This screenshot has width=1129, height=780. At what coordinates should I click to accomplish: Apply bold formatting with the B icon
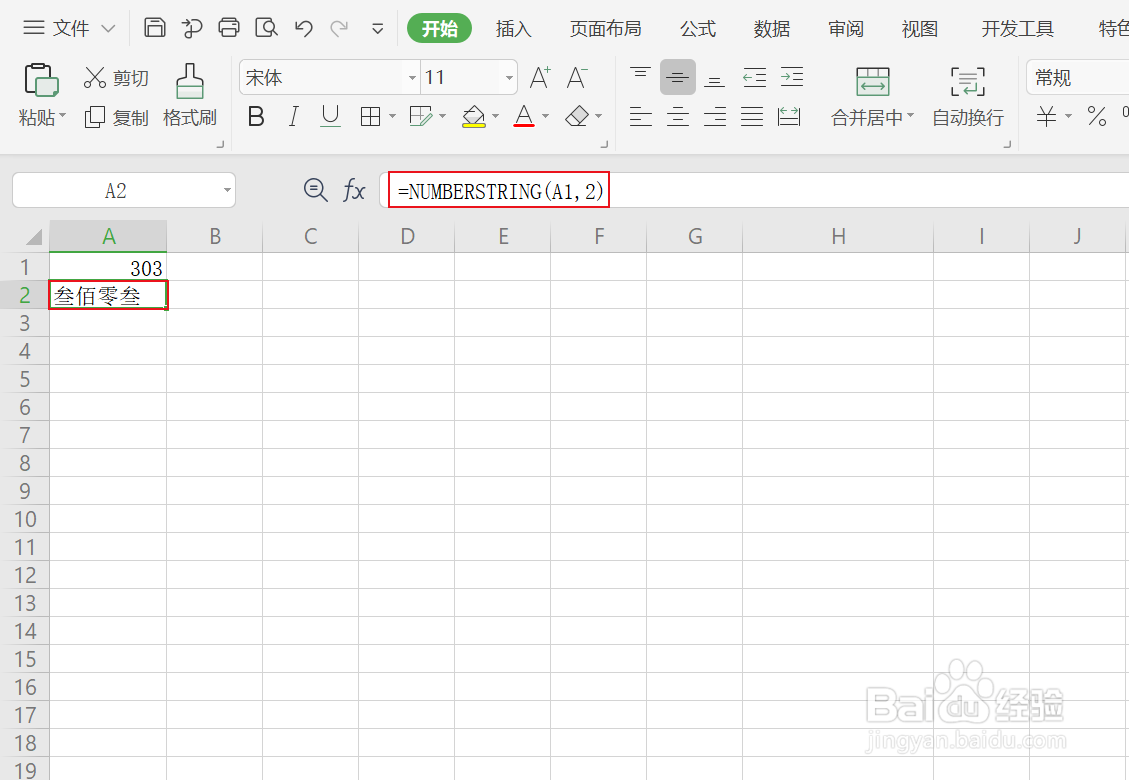point(256,116)
